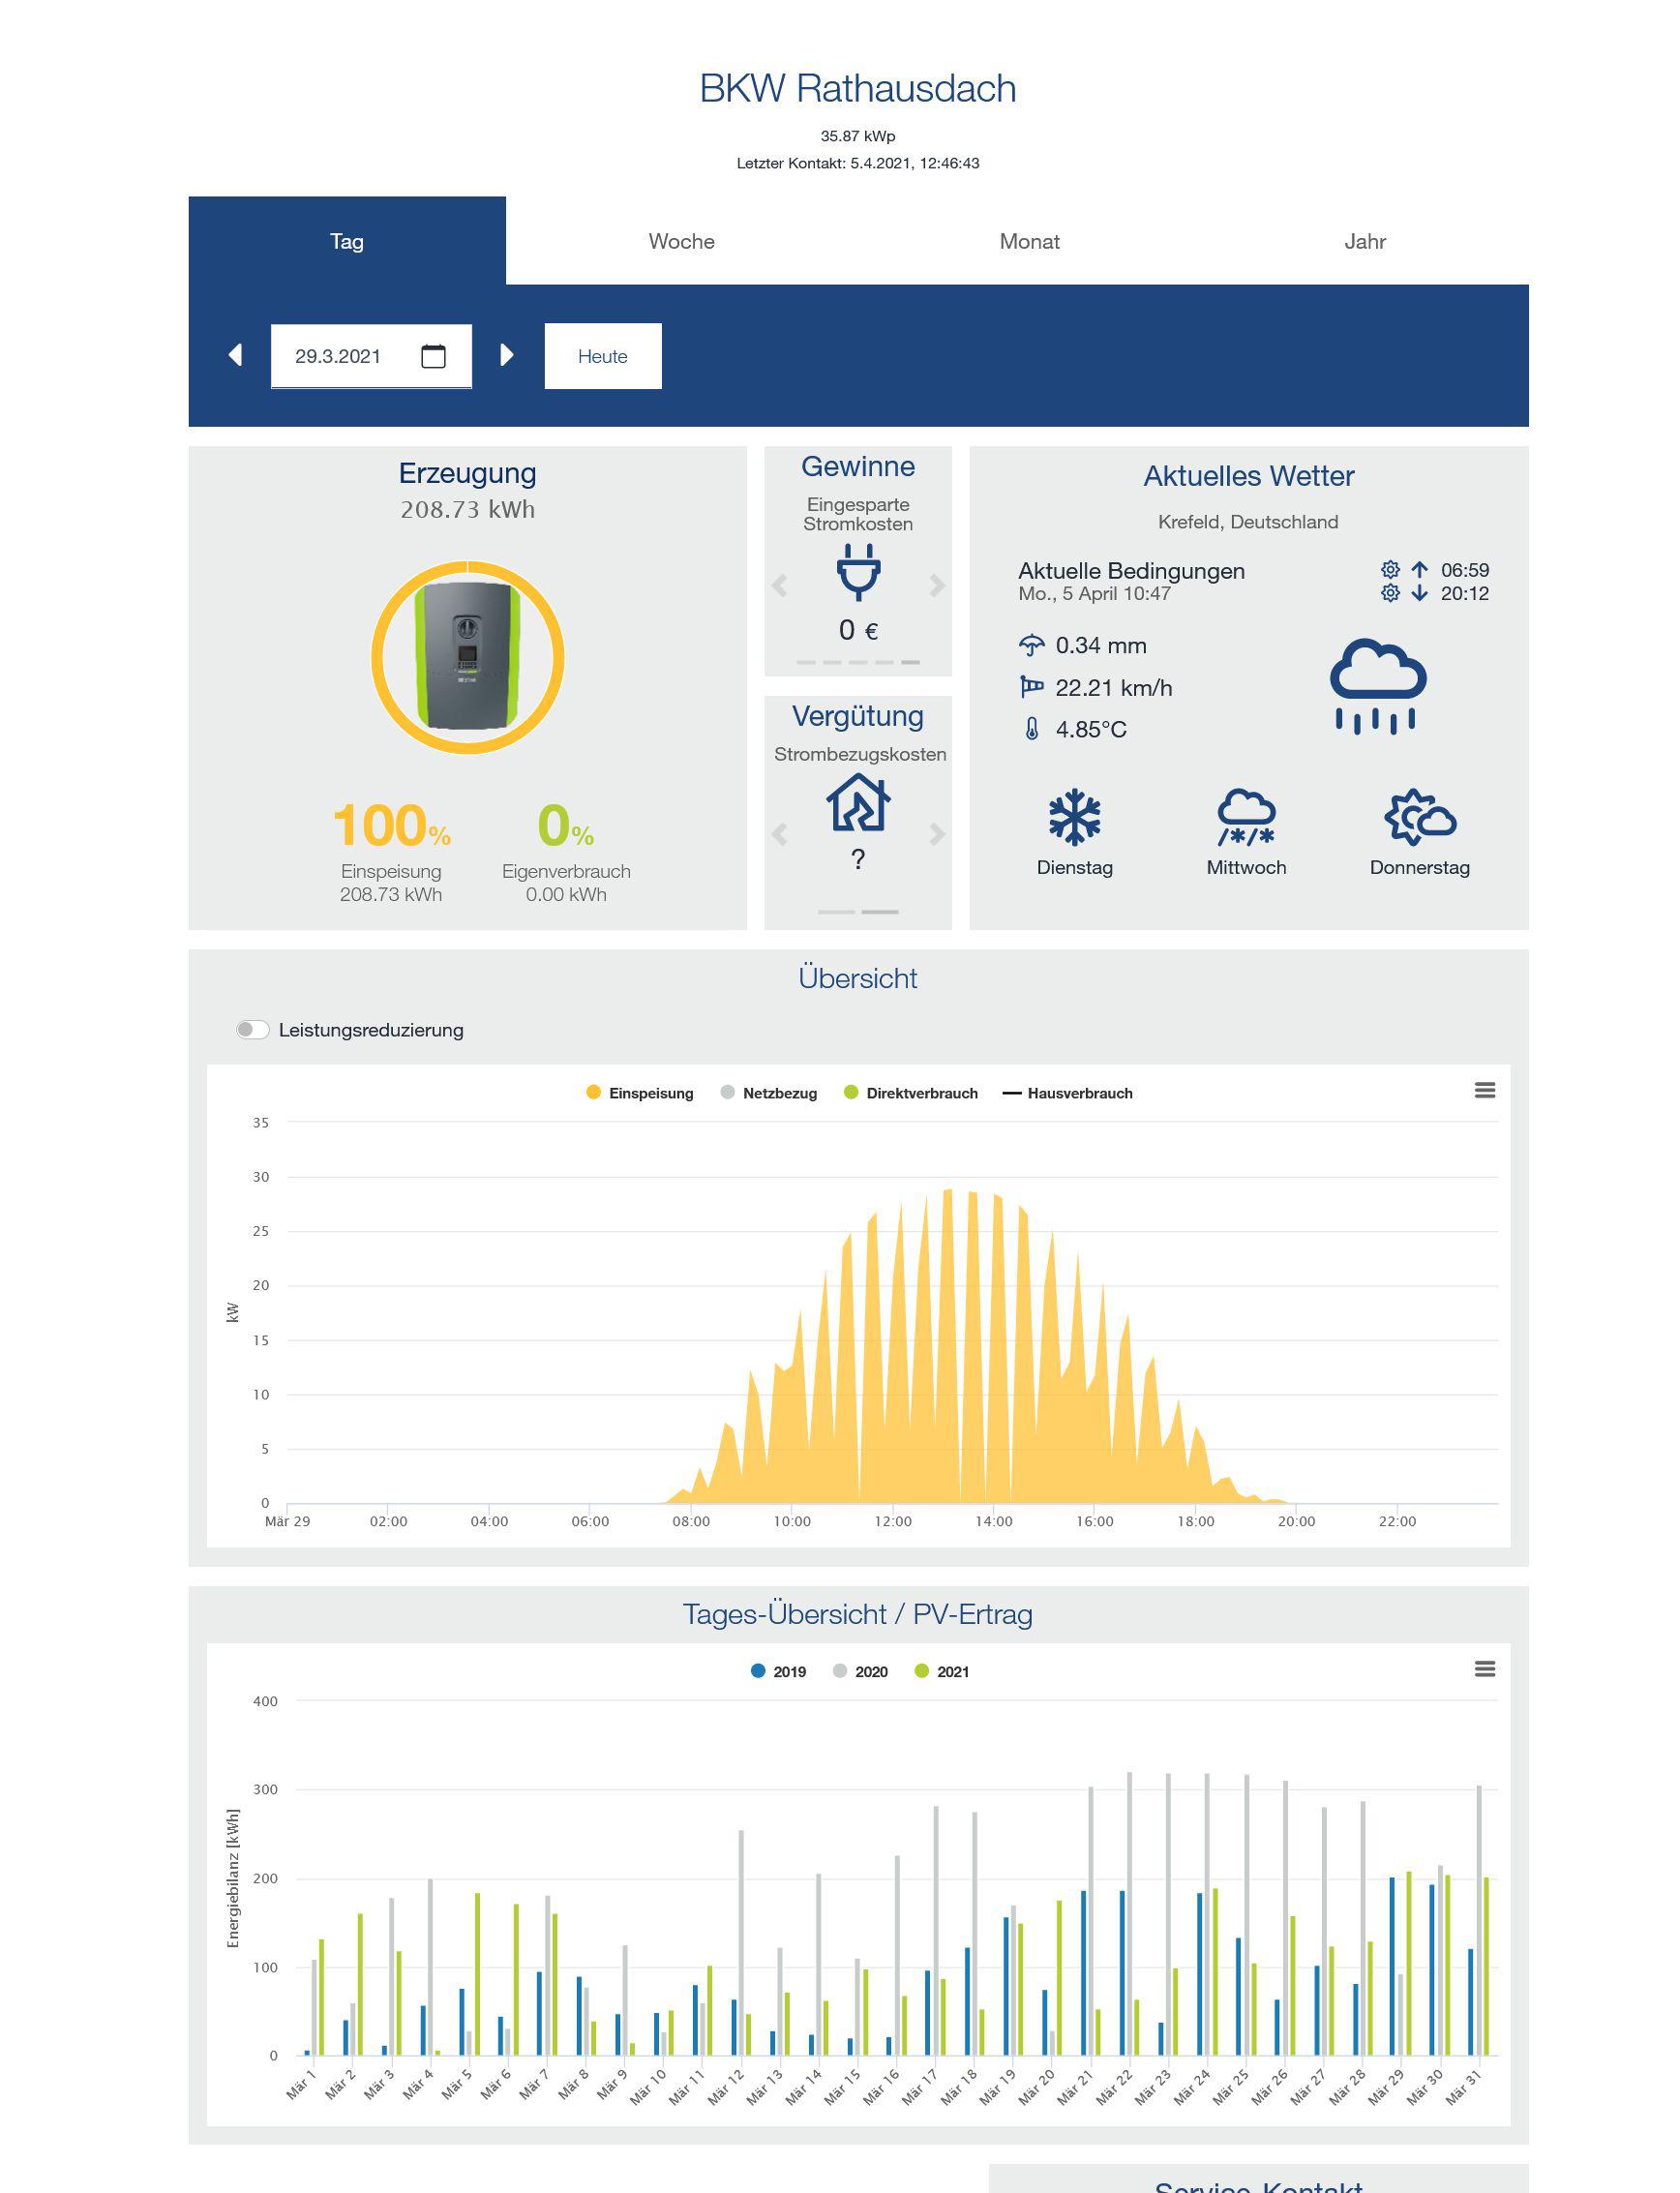Click the Heute button
Image resolution: width=1680 pixels, height=2193 pixels.
[603, 356]
